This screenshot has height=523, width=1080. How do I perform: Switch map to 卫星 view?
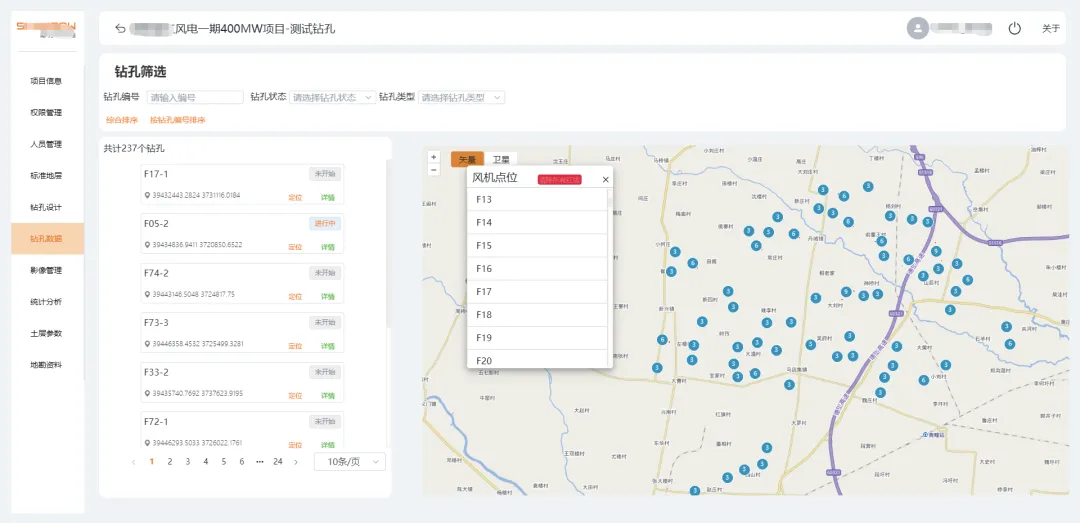(x=501, y=158)
